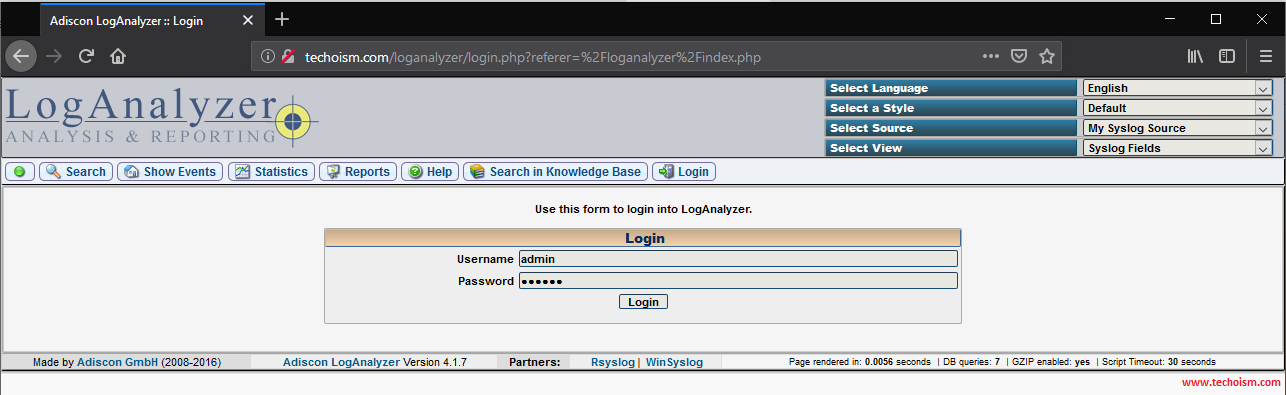Click 'Use this form to login' text
This screenshot has height=395, width=1286.
click(643, 210)
